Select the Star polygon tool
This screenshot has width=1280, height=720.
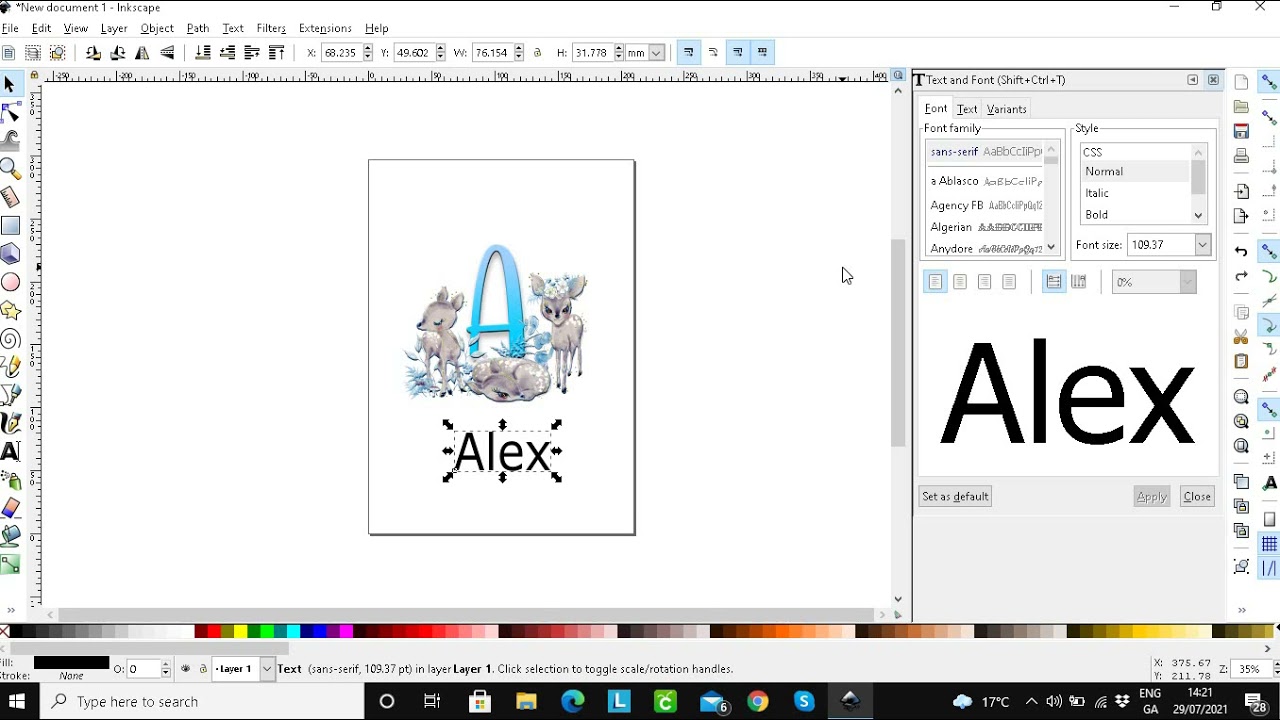(x=10, y=311)
